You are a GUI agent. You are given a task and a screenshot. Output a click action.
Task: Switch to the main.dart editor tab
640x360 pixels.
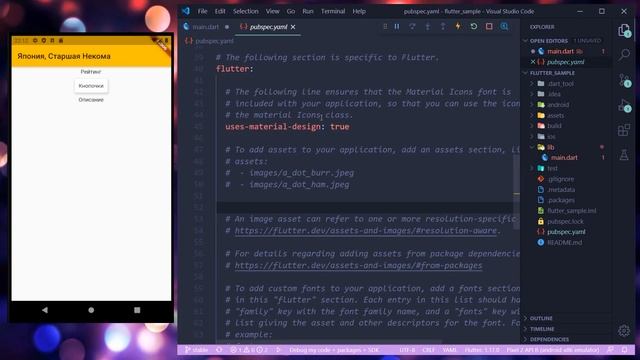point(206,27)
